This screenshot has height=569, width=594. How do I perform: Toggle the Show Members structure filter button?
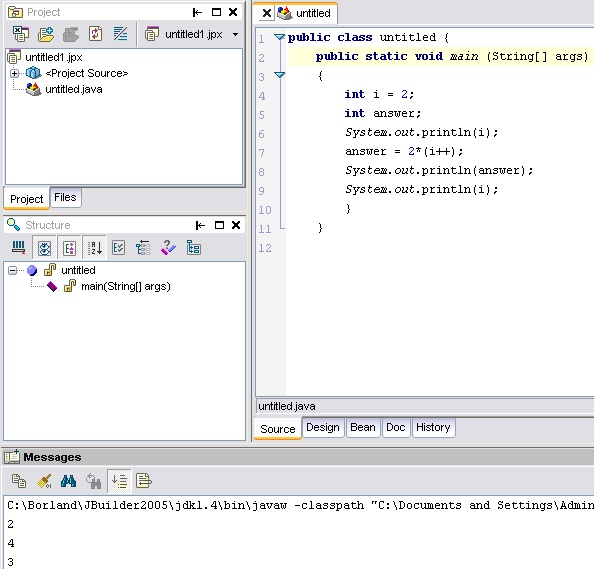click(x=69, y=249)
